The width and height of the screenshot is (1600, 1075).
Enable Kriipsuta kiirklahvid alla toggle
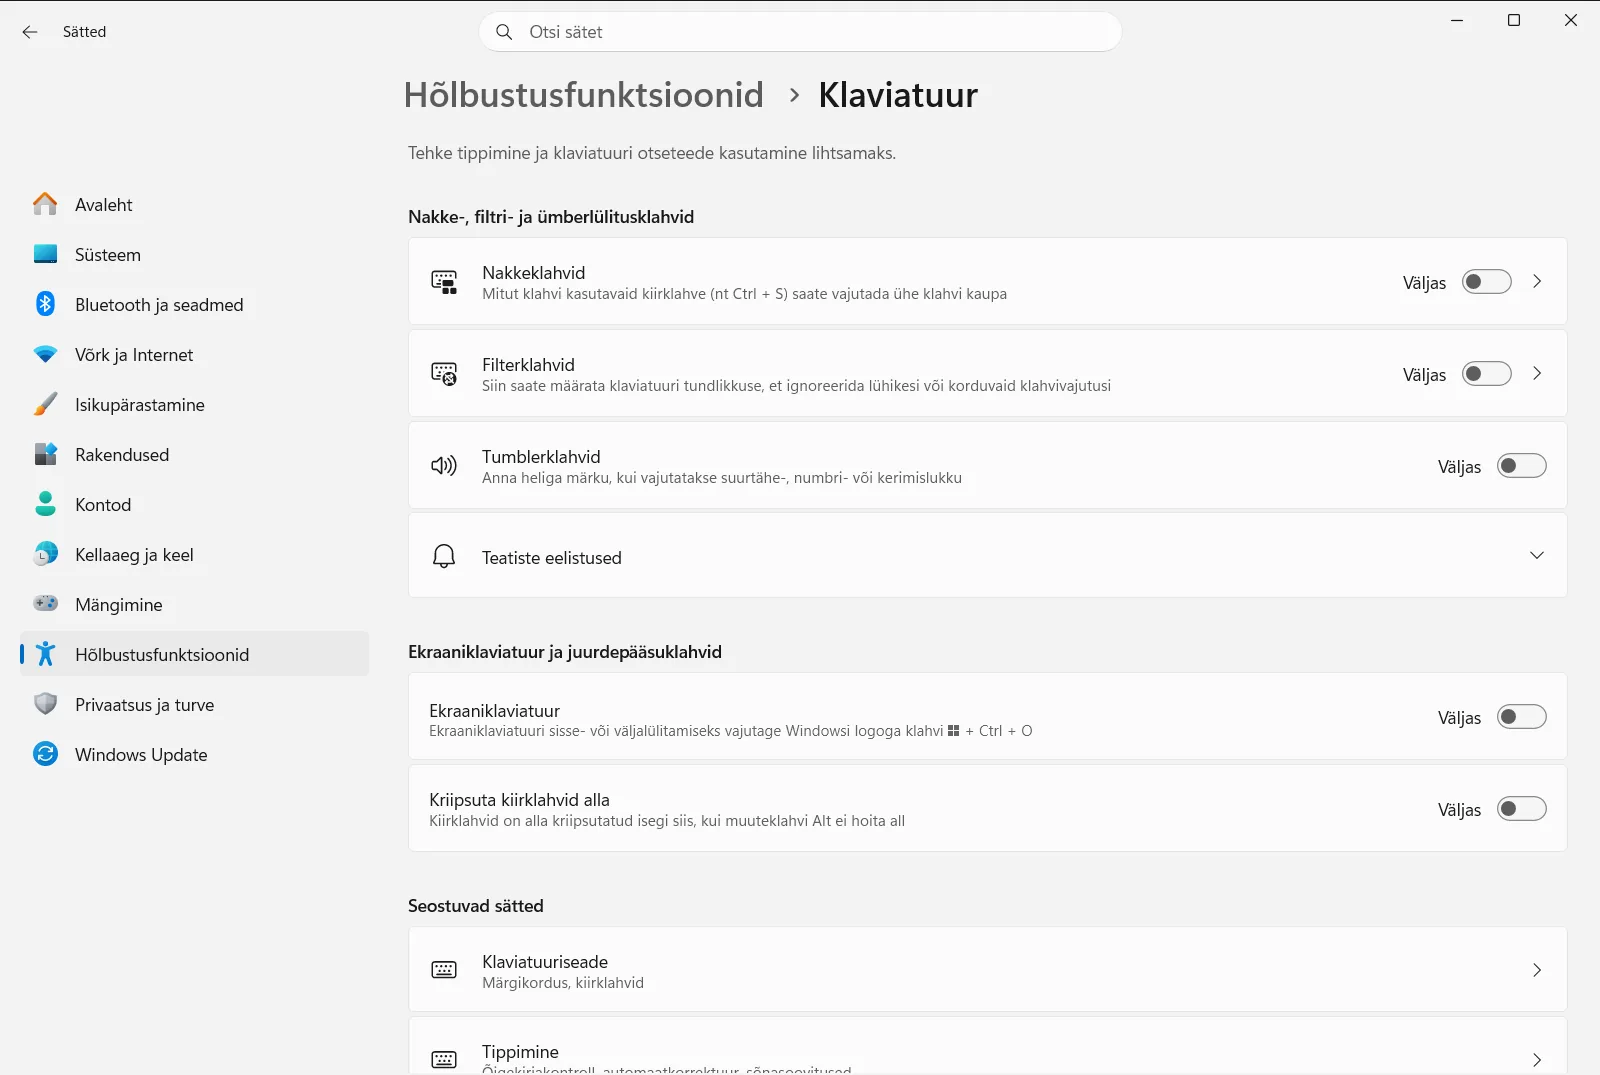coord(1521,809)
